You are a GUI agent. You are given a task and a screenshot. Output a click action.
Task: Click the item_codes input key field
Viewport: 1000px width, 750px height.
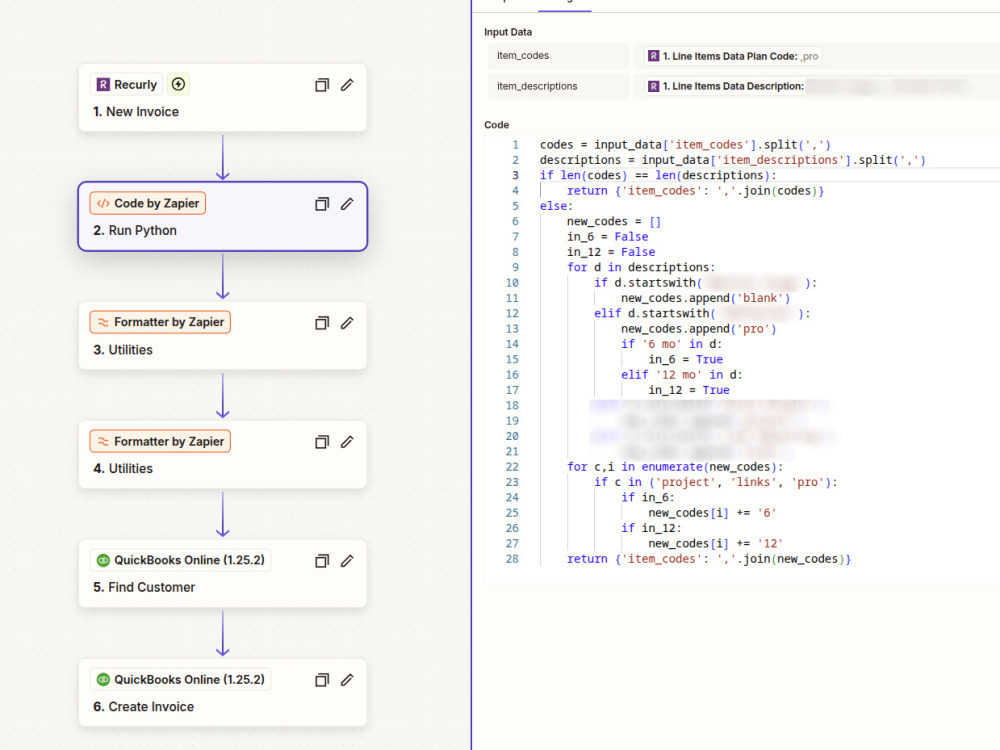tap(559, 55)
